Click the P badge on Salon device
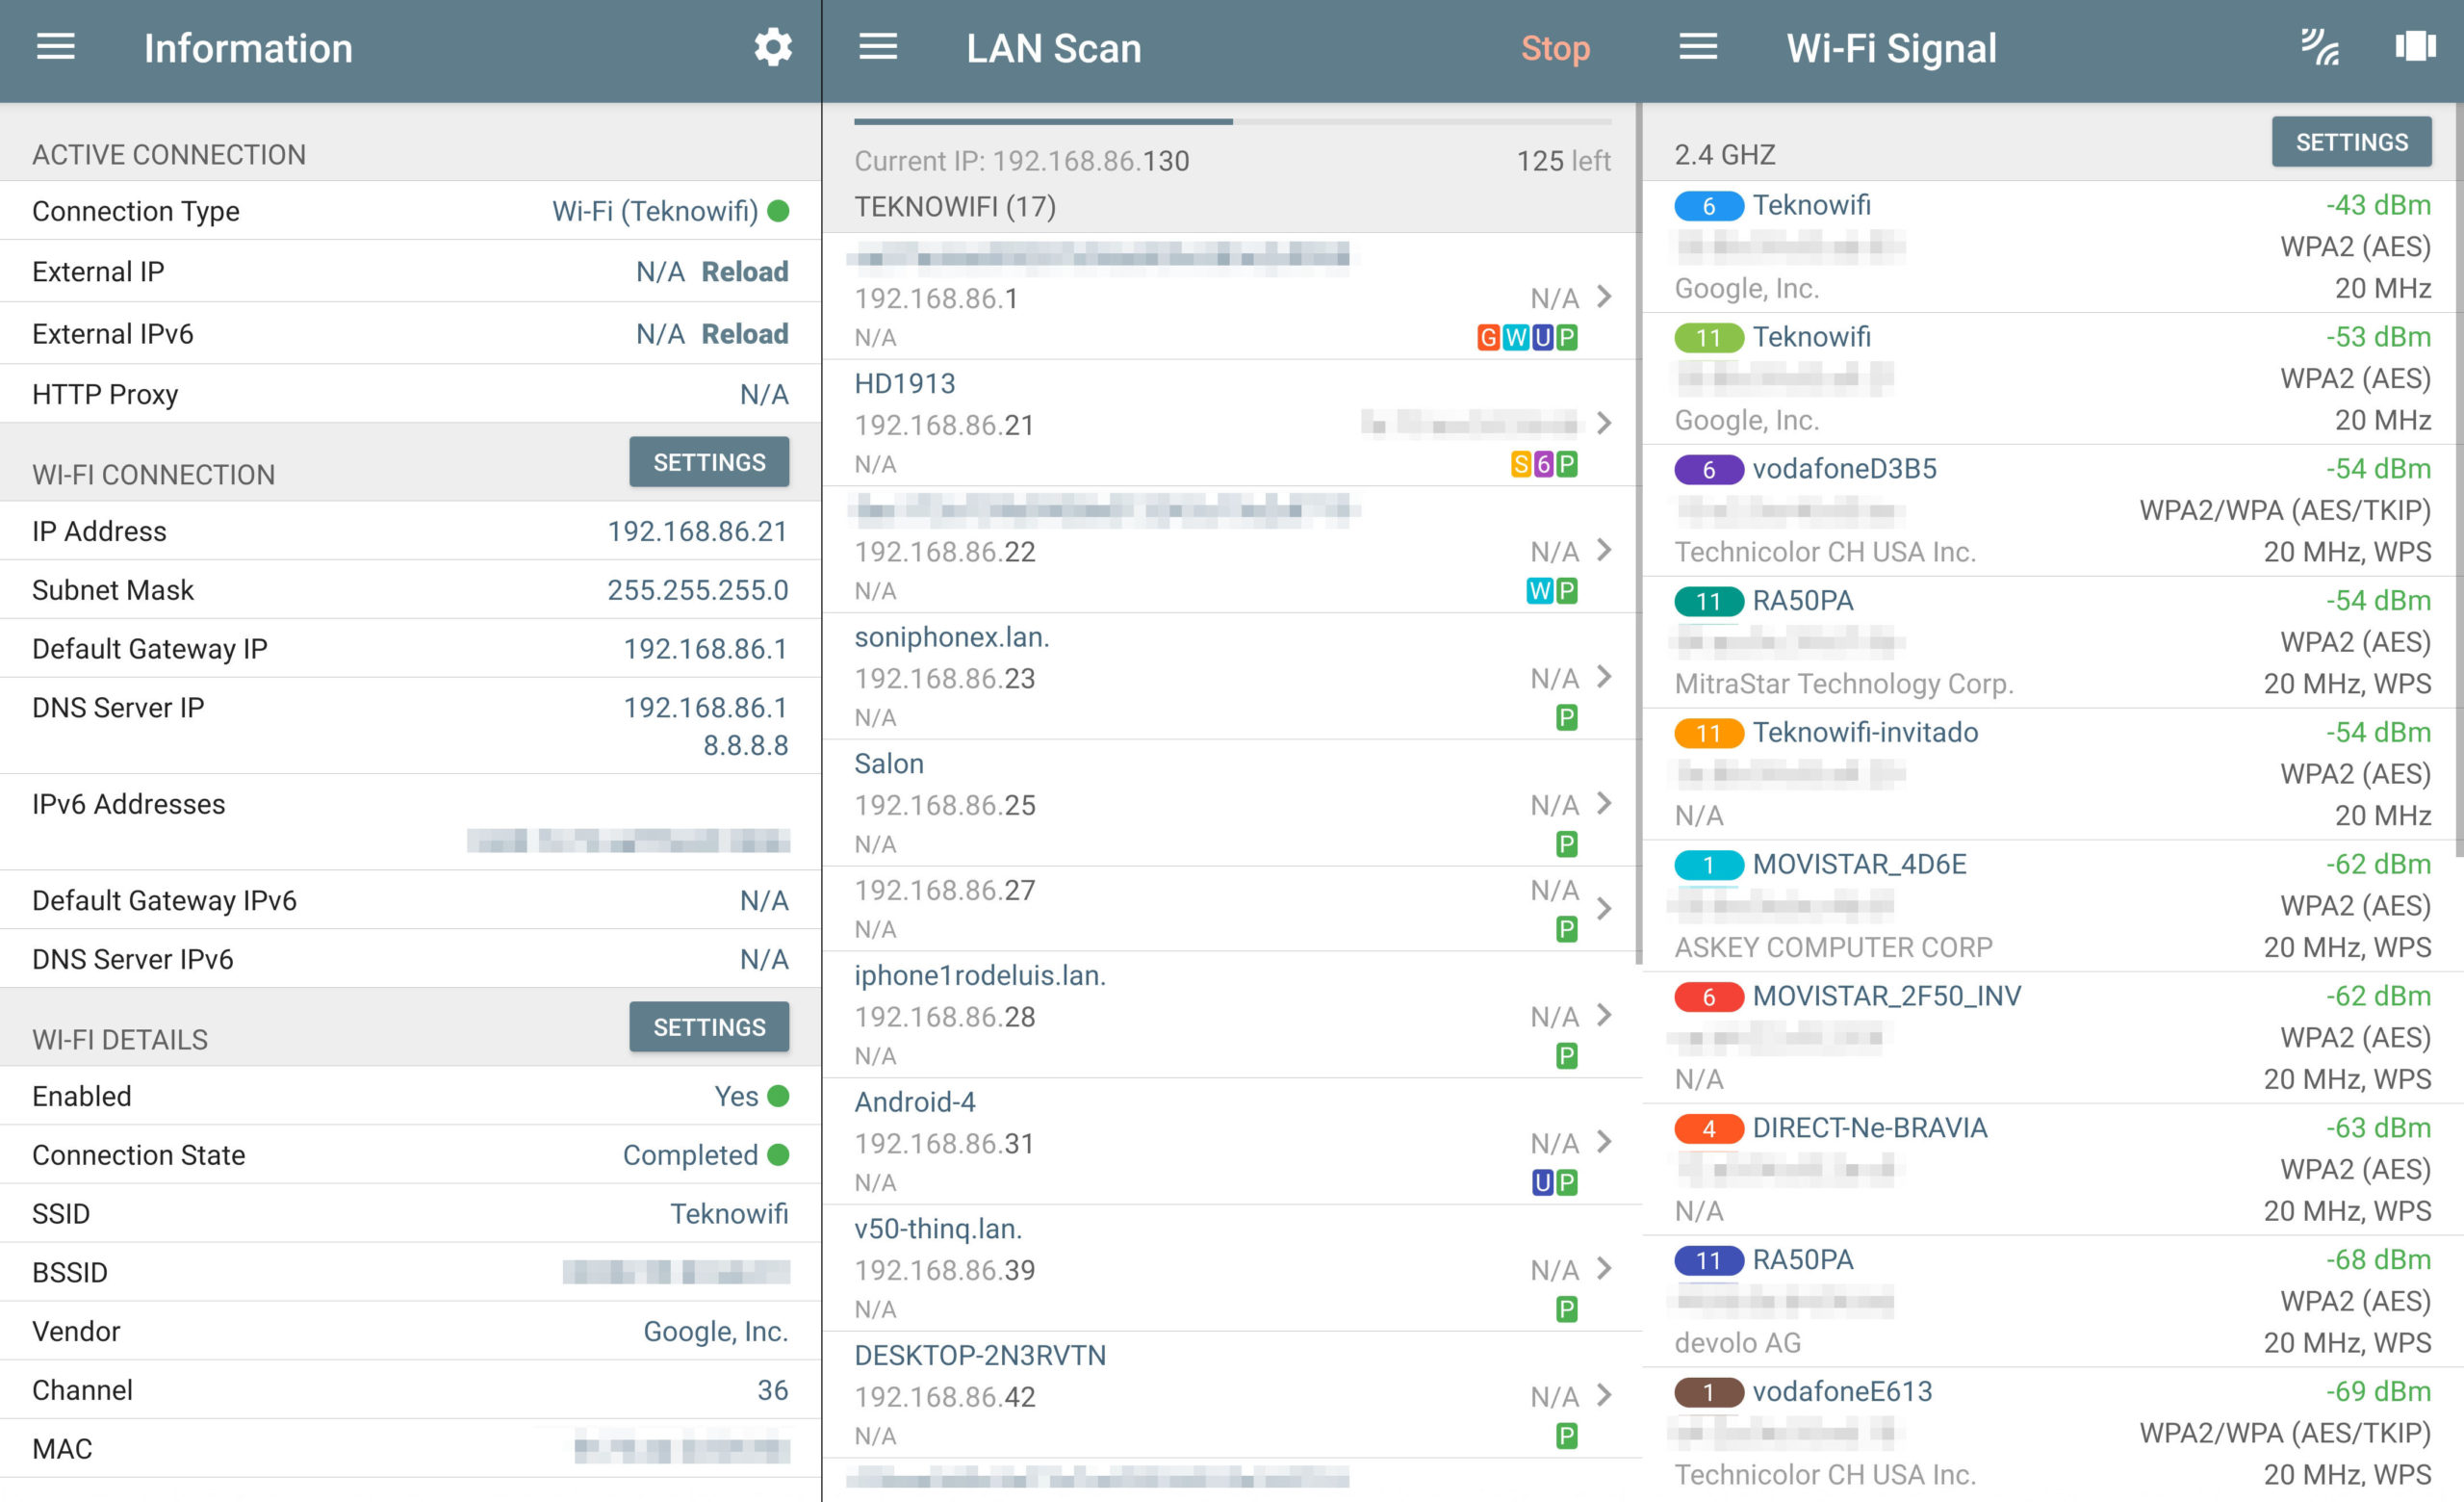2464x1502 pixels. pos(1567,845)
